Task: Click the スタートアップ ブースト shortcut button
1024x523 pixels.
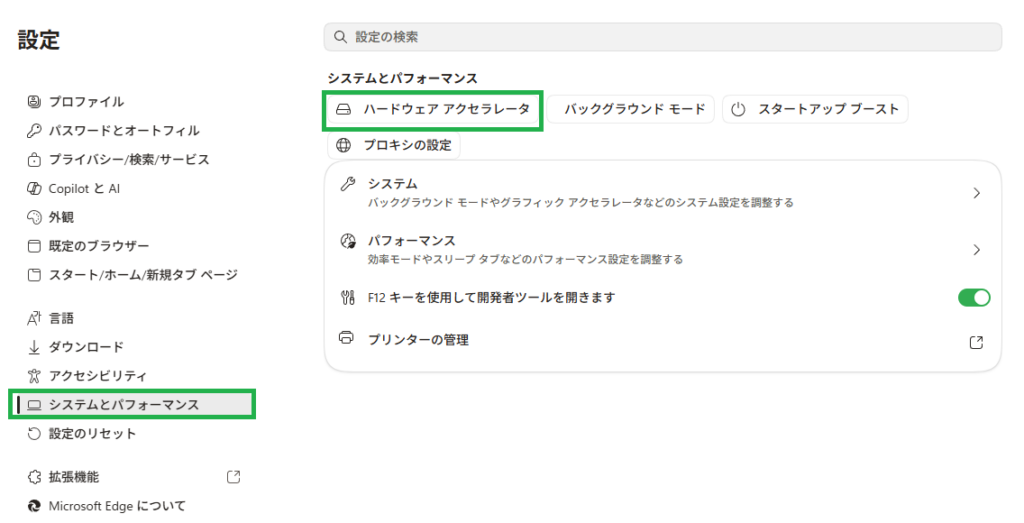Action: [815, 109]
